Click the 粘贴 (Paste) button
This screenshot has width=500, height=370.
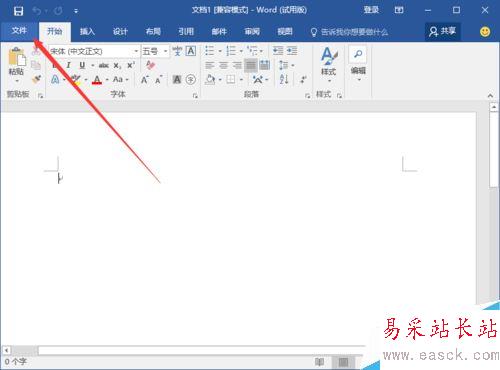16,61
